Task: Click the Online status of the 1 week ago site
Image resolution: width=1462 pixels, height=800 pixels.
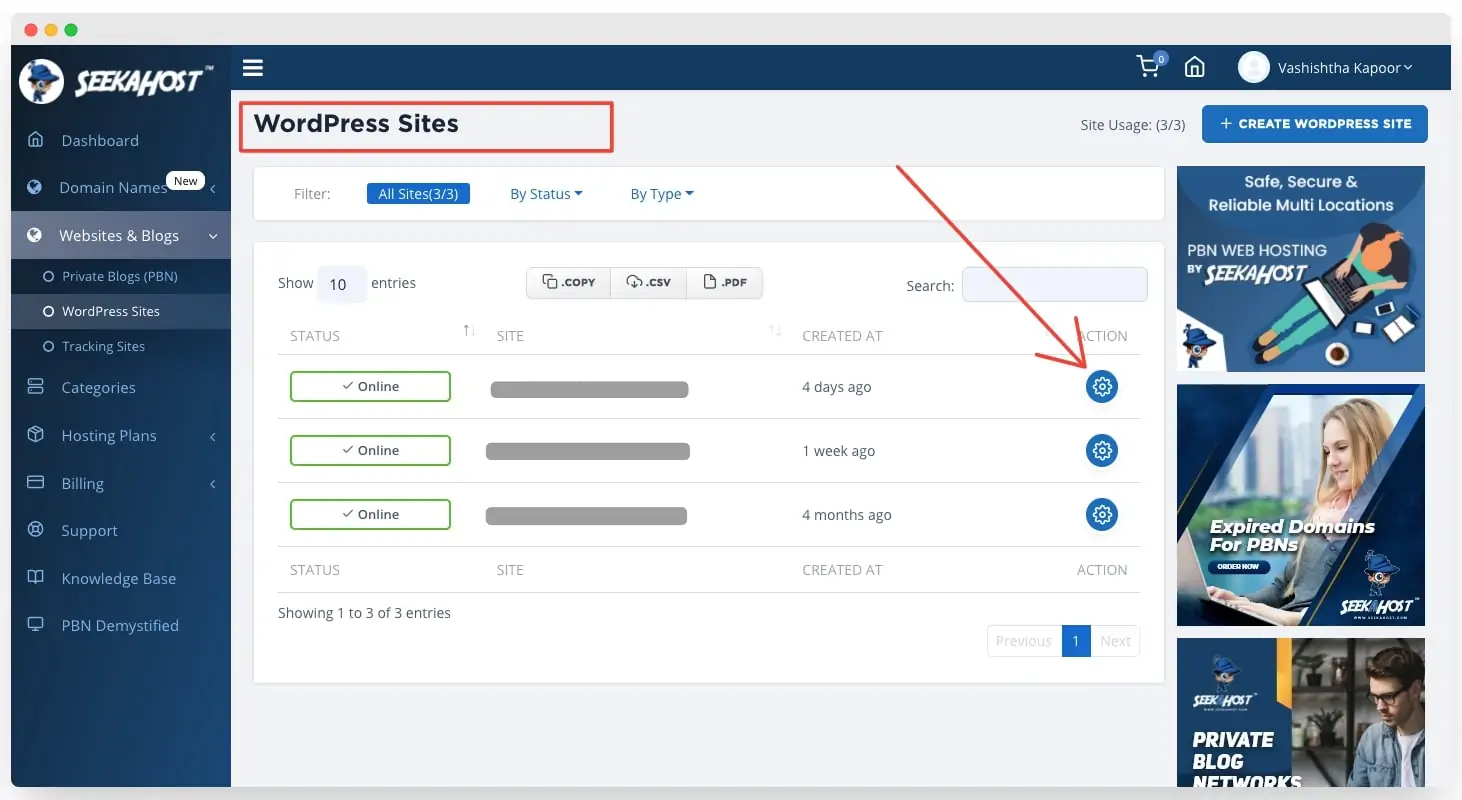Action: point(370,451)
